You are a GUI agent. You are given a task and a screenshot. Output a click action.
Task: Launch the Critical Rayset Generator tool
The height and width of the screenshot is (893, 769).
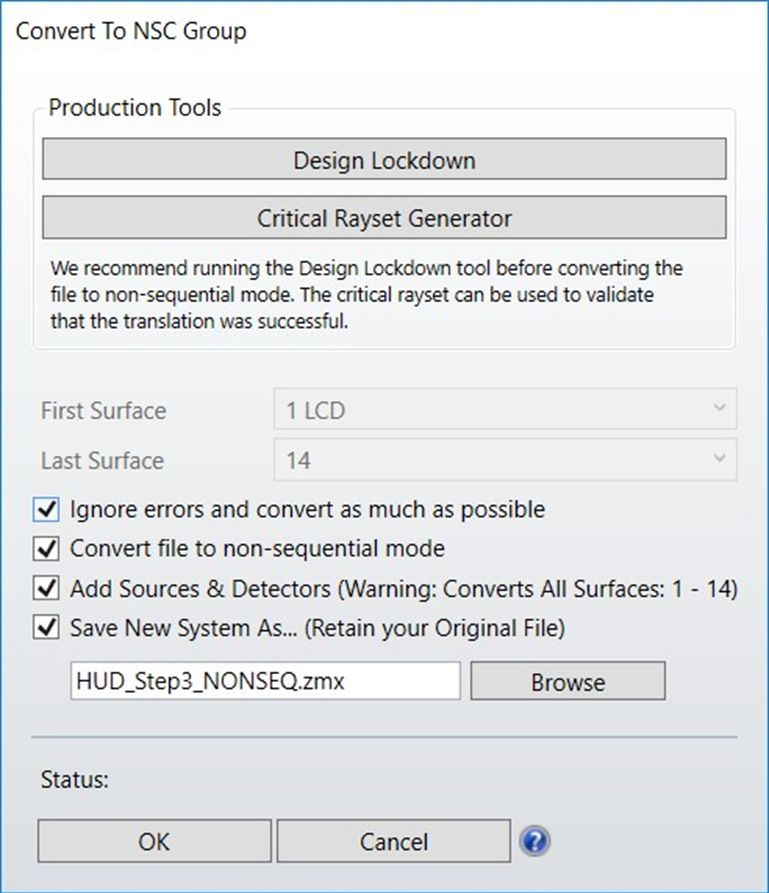click(384, 218)
